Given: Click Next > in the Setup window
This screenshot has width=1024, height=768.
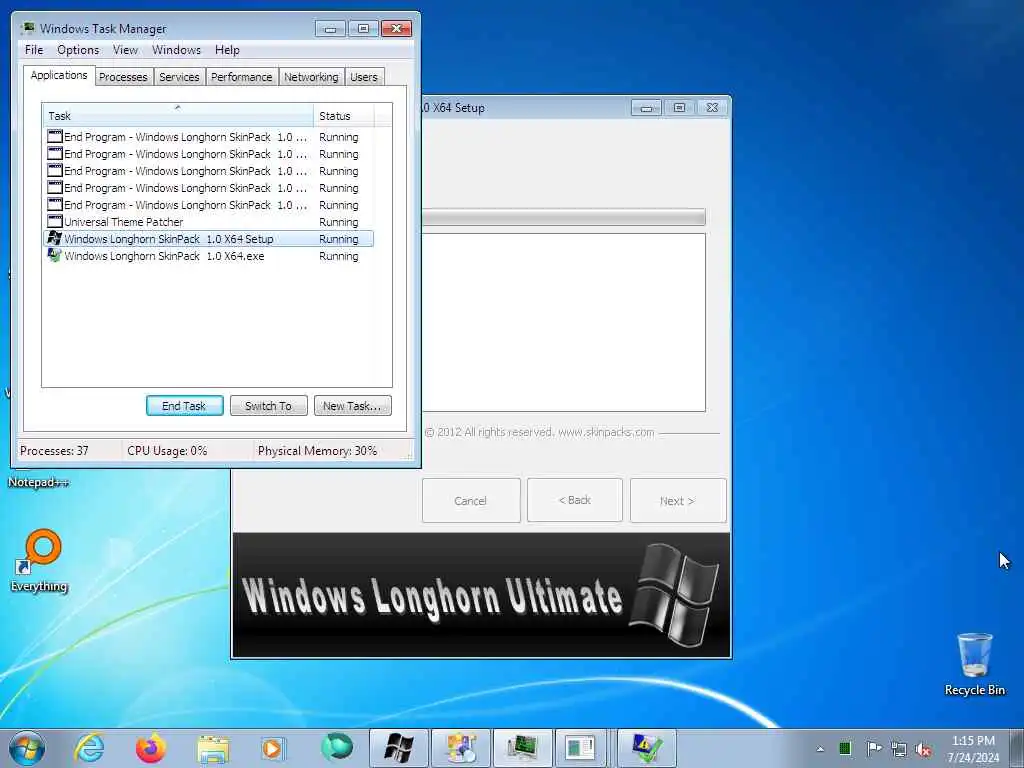Looking at the screenshot, I should [x=678, y=500].
